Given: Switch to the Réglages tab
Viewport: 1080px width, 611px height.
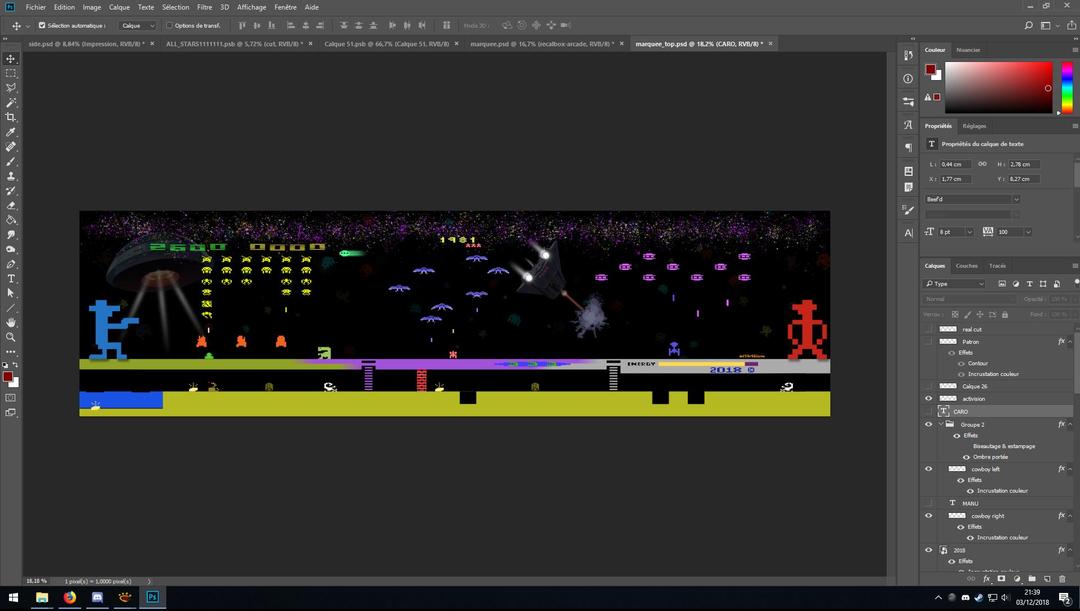Looking at the screenshot, I should click(974, 126).
